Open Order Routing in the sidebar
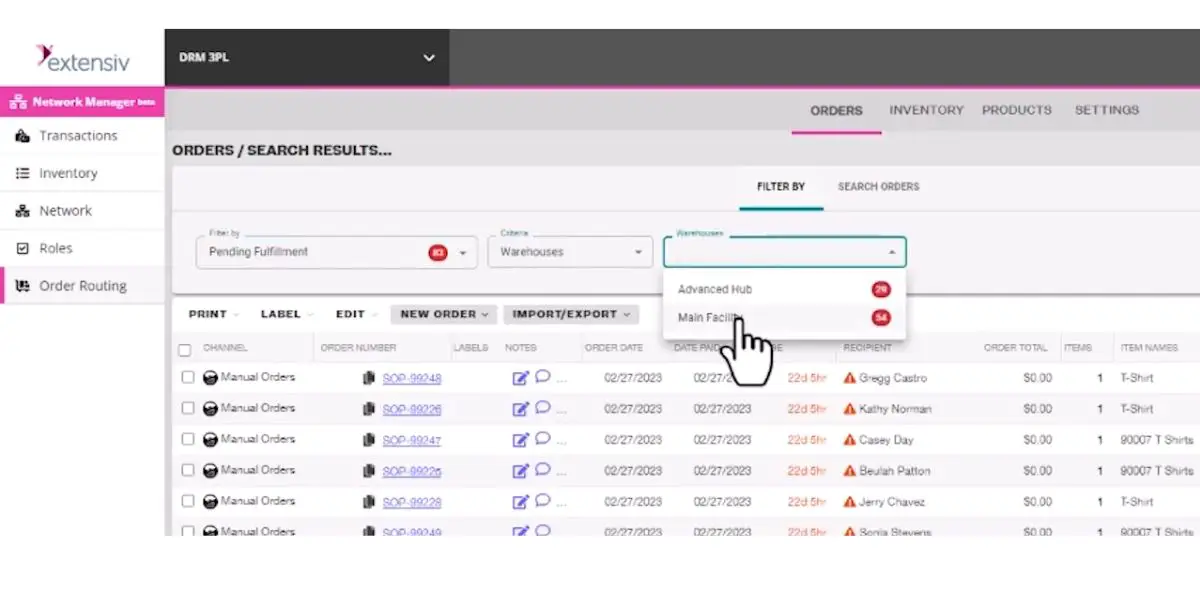 pyautogui.click(x=82, y=286)
